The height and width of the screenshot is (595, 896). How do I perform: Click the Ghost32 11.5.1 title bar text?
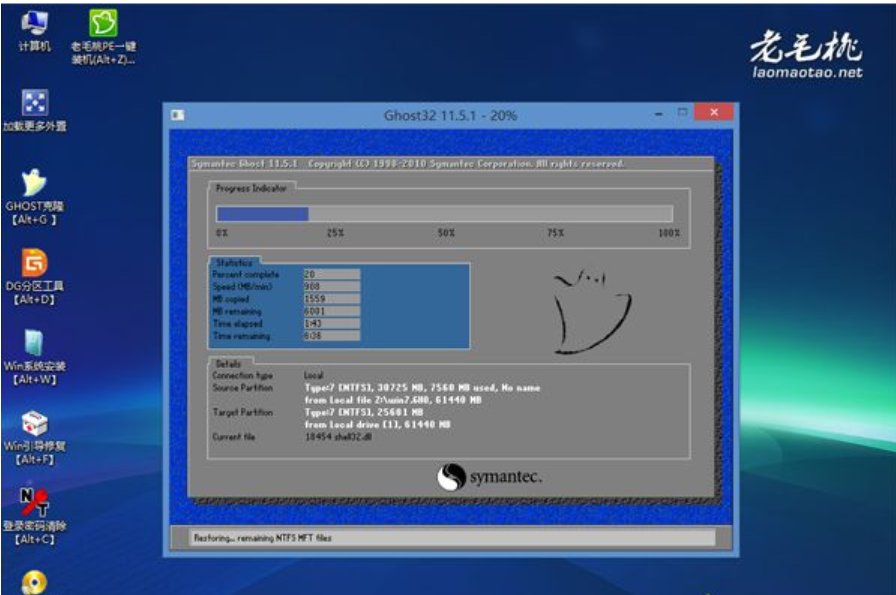pyautogui.click(x=450, y=115)
